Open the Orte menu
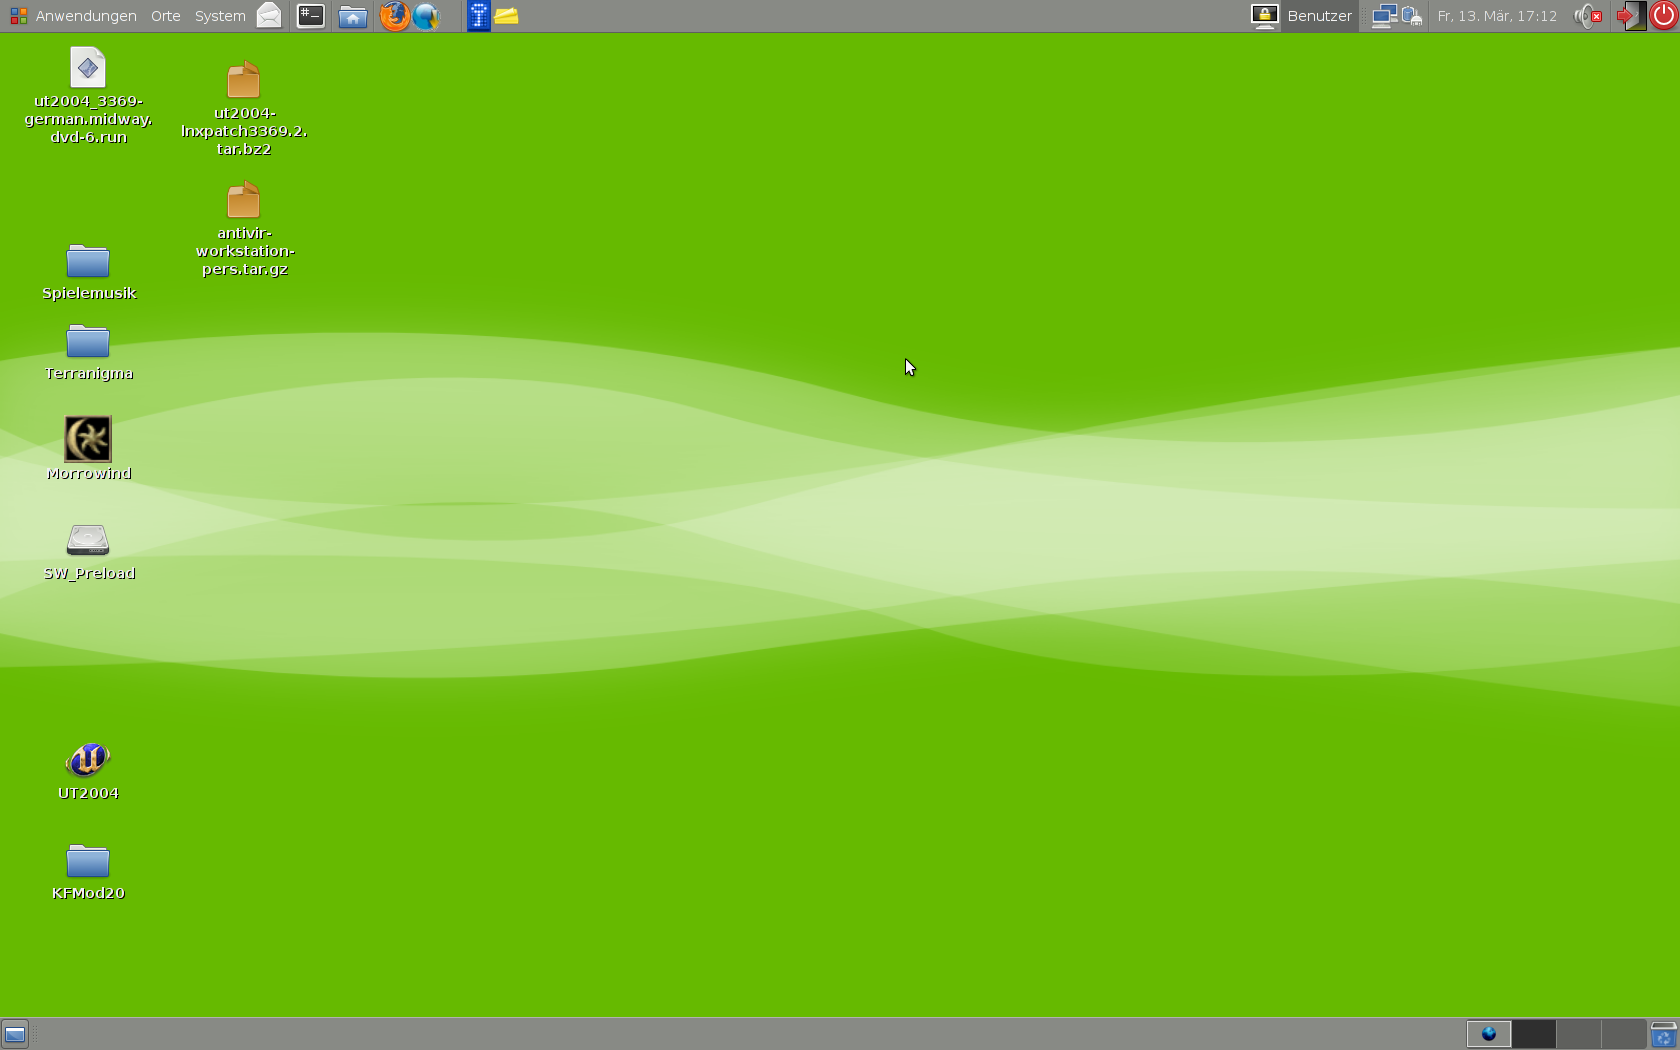This screenshot has height=1050, width=1680. pos(165,16)
